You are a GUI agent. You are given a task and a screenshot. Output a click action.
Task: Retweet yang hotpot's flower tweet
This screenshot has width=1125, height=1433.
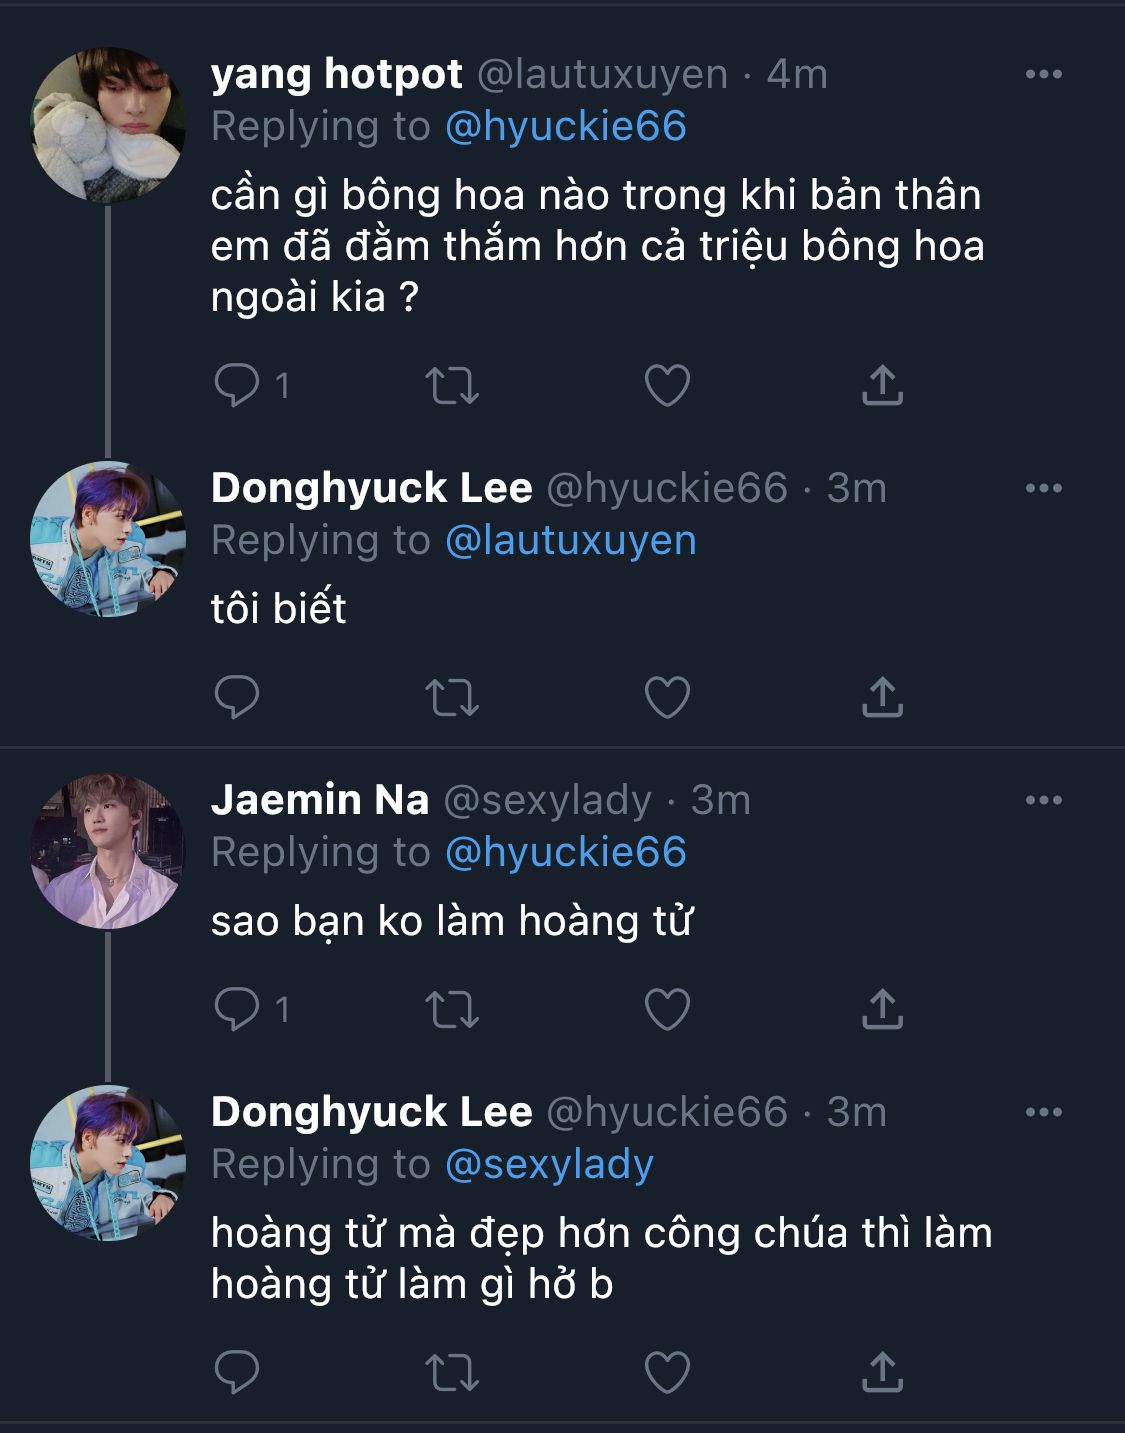452,385
